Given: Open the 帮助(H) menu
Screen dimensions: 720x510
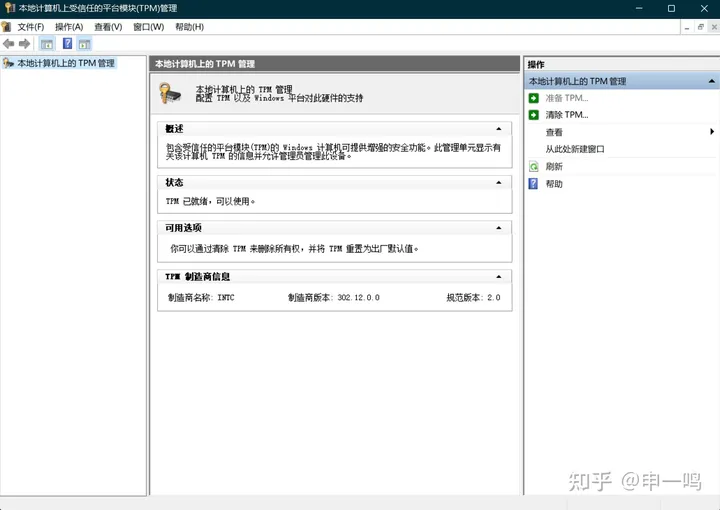Looking at the screenshot, I should (189, 27).
